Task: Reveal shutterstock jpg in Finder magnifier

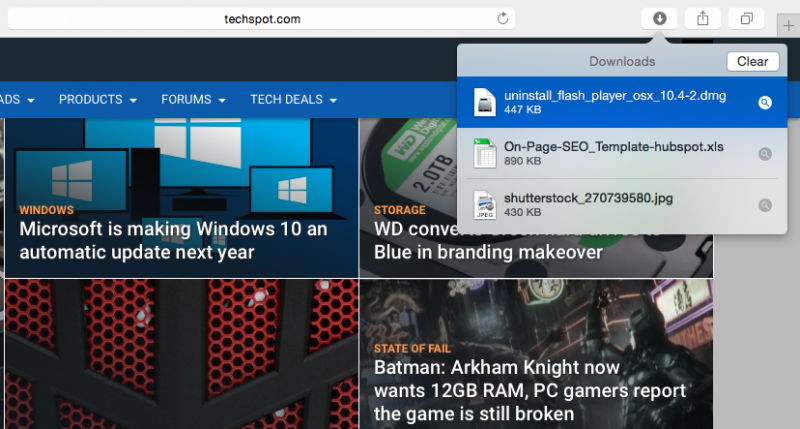Action: tap(765, 205)
